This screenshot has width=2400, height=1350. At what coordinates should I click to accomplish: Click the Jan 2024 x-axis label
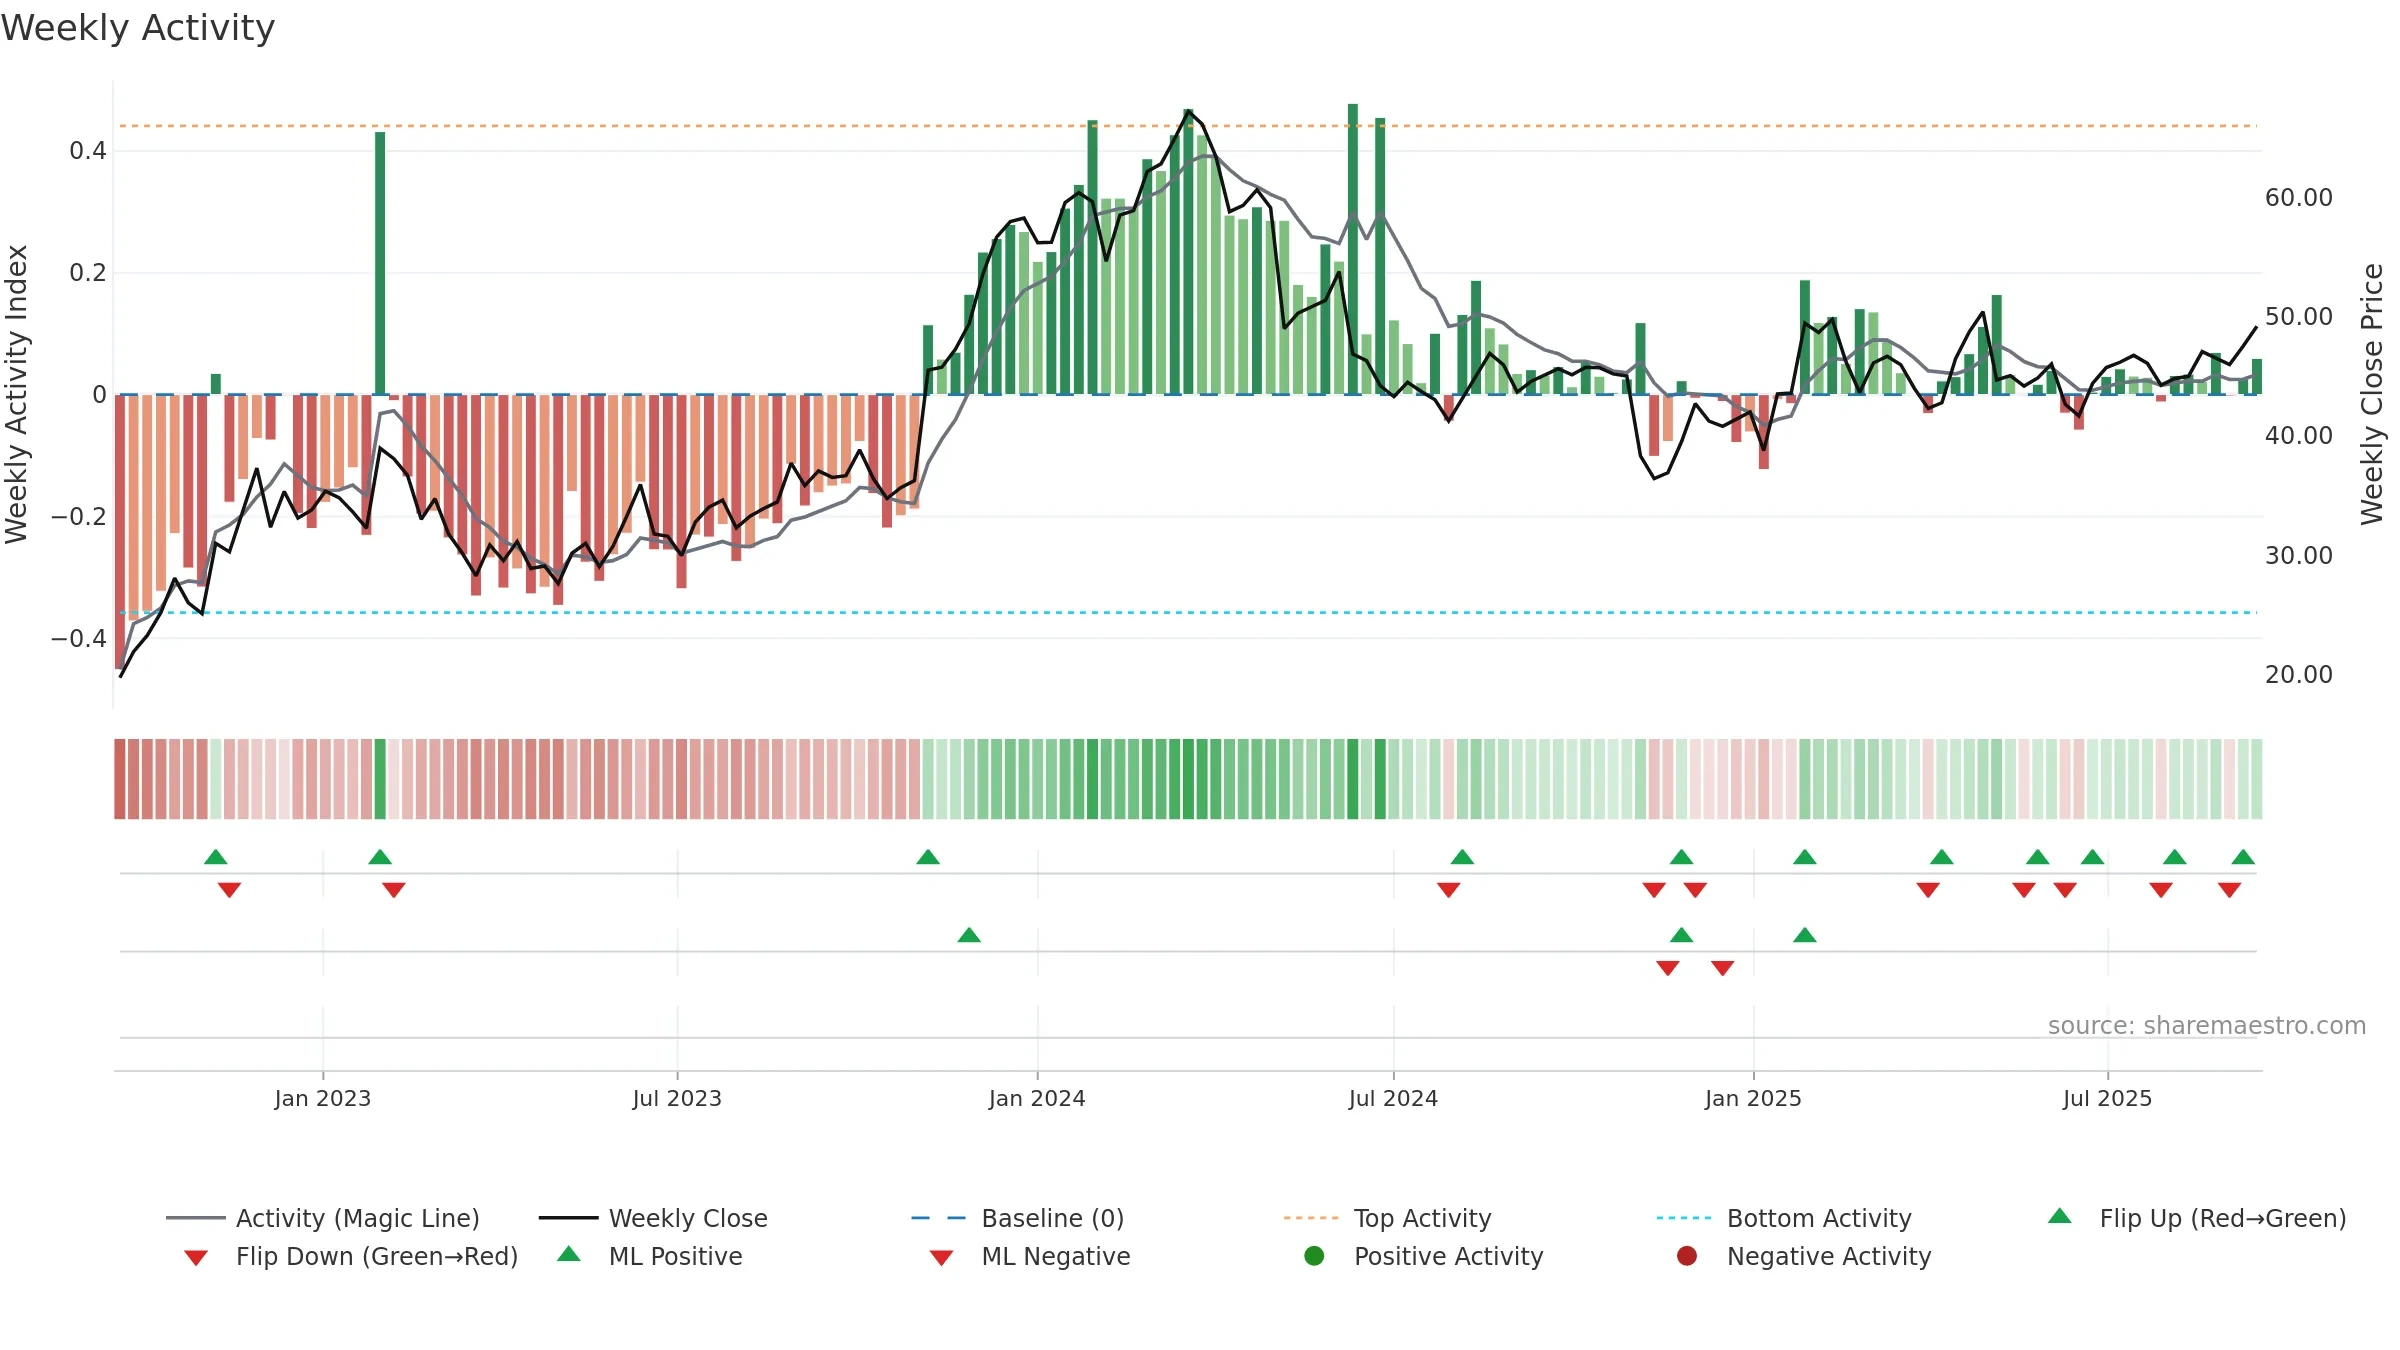pos(1037,1098)
